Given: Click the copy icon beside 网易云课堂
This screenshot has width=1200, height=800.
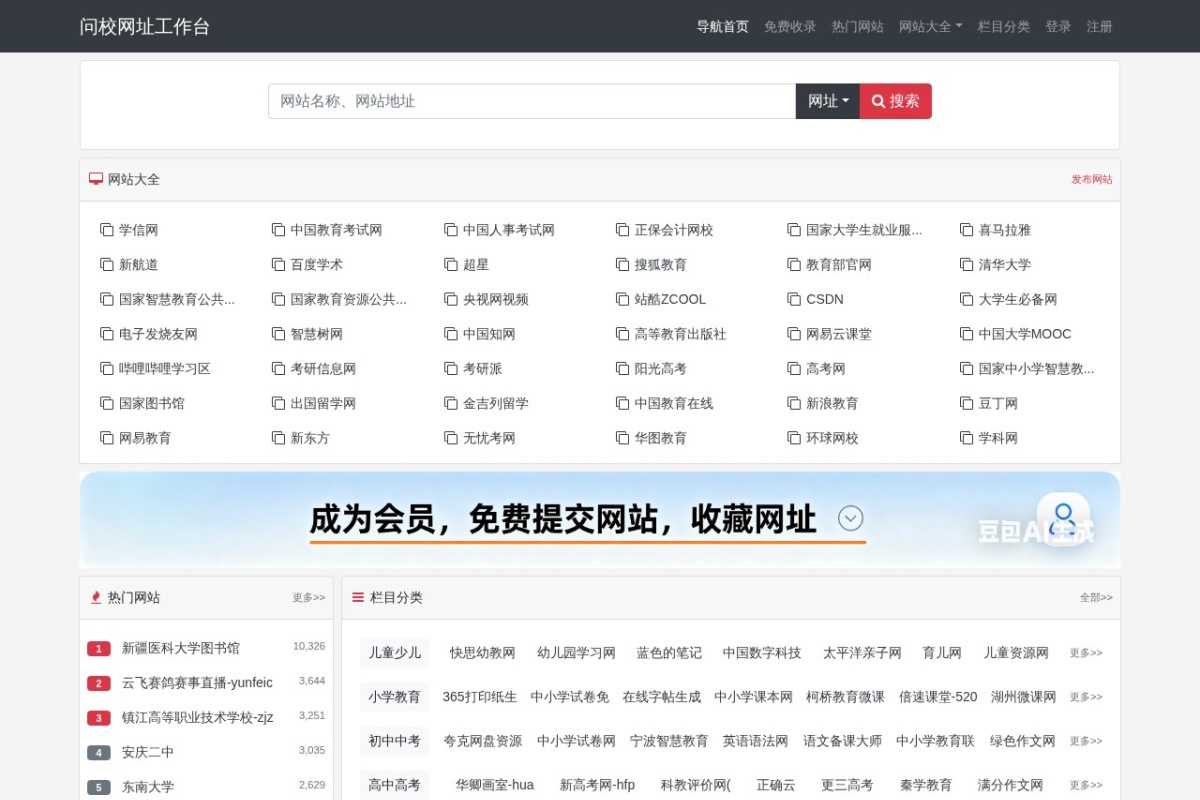Looking at the screenshot, I should point(795,334).
